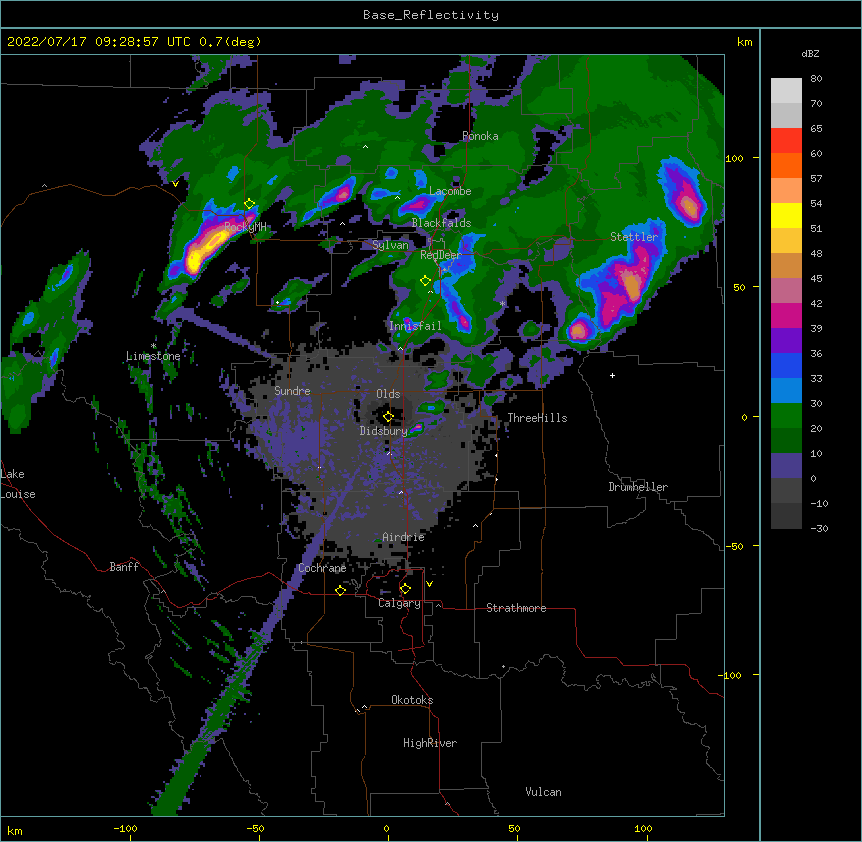Select the yellow diamond marker between Olds and Didsbury

tap(388, 416)
